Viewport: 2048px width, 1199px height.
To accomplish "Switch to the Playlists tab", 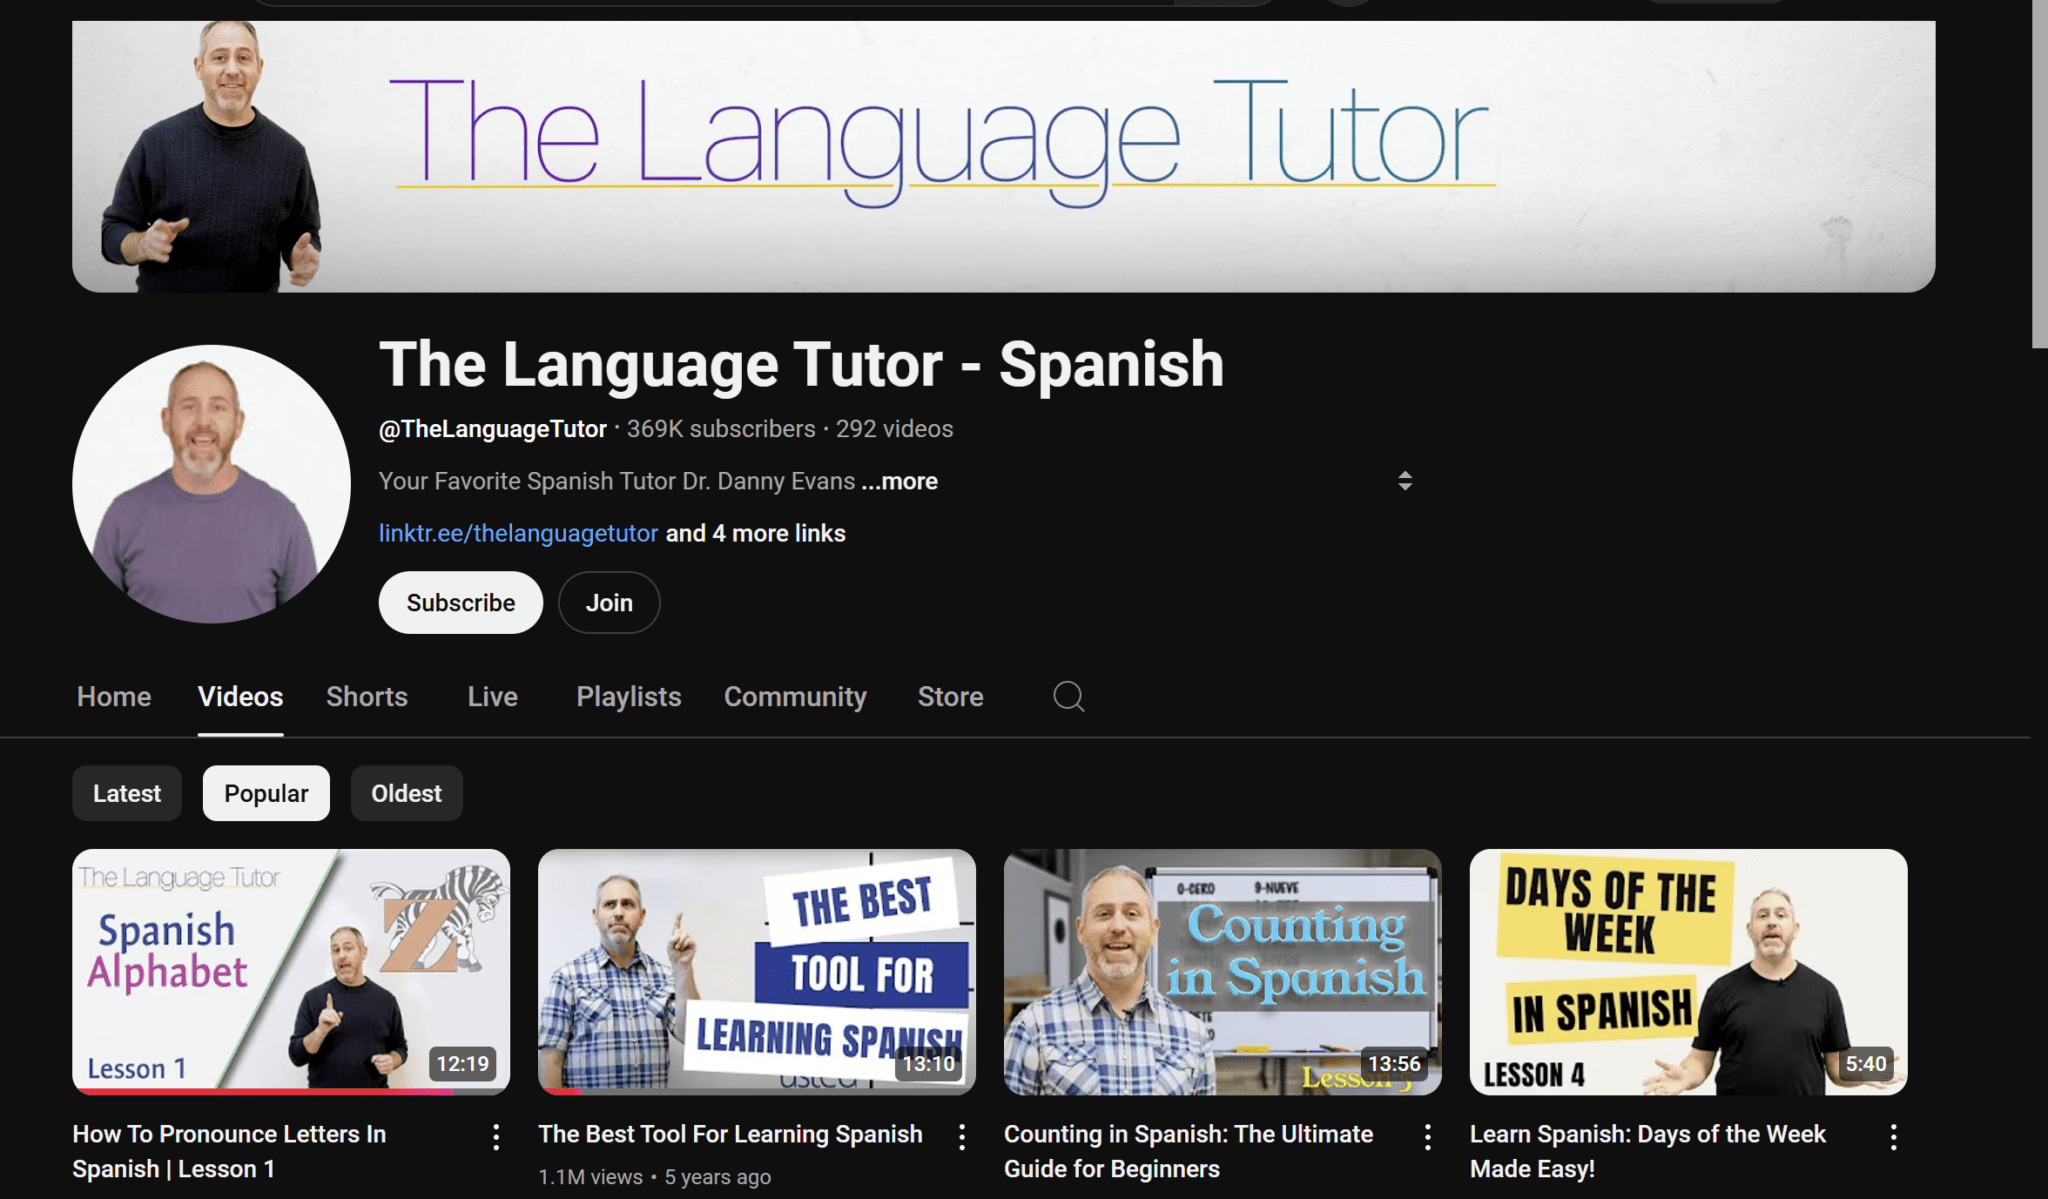I will coord(628,697).
